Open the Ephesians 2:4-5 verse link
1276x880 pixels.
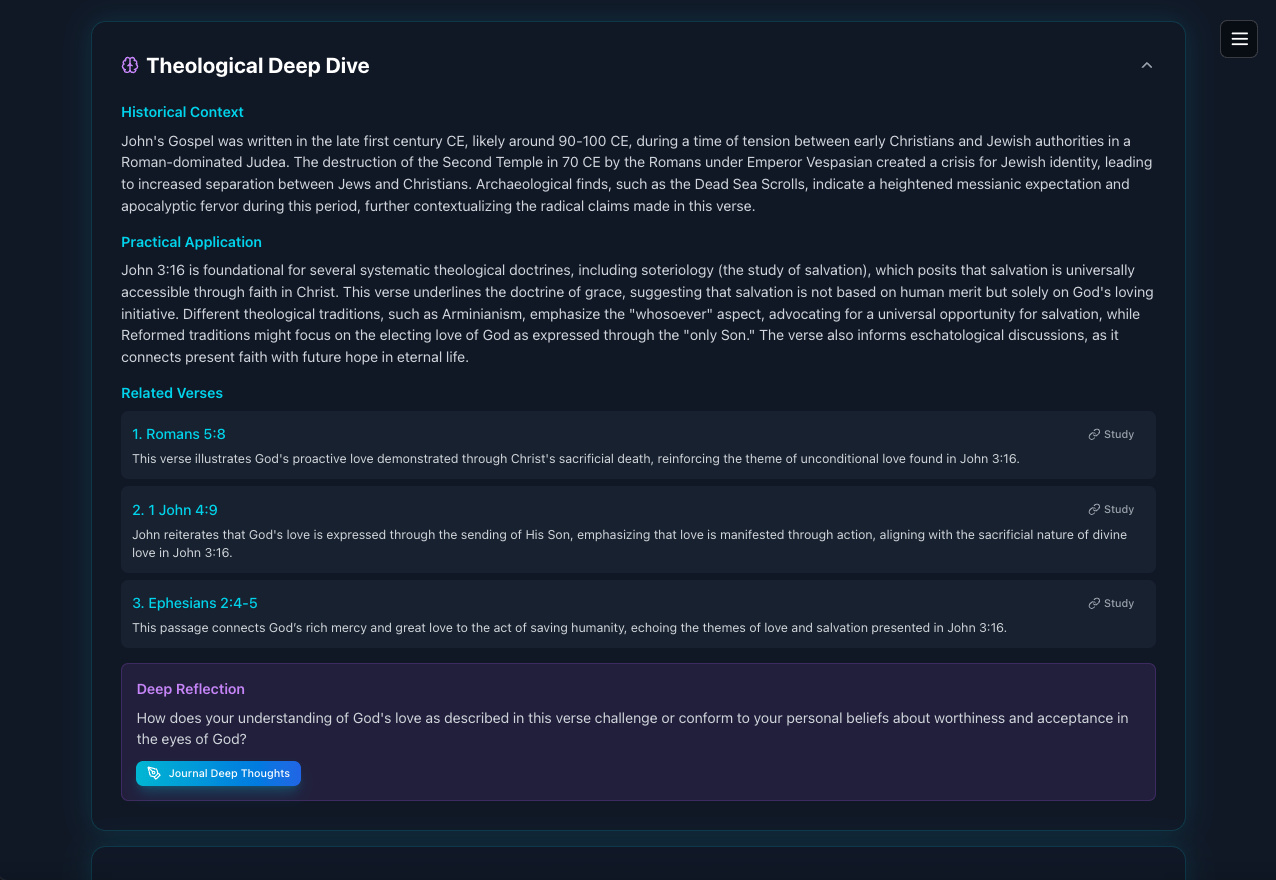(195, 603)
